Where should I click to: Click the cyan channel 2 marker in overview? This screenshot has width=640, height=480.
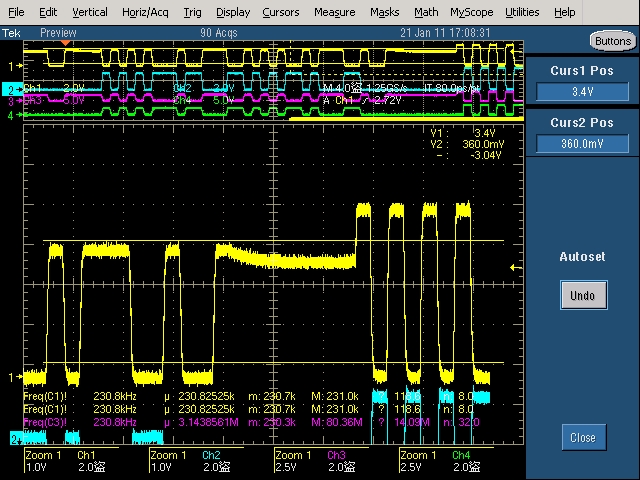click(13, 89)
